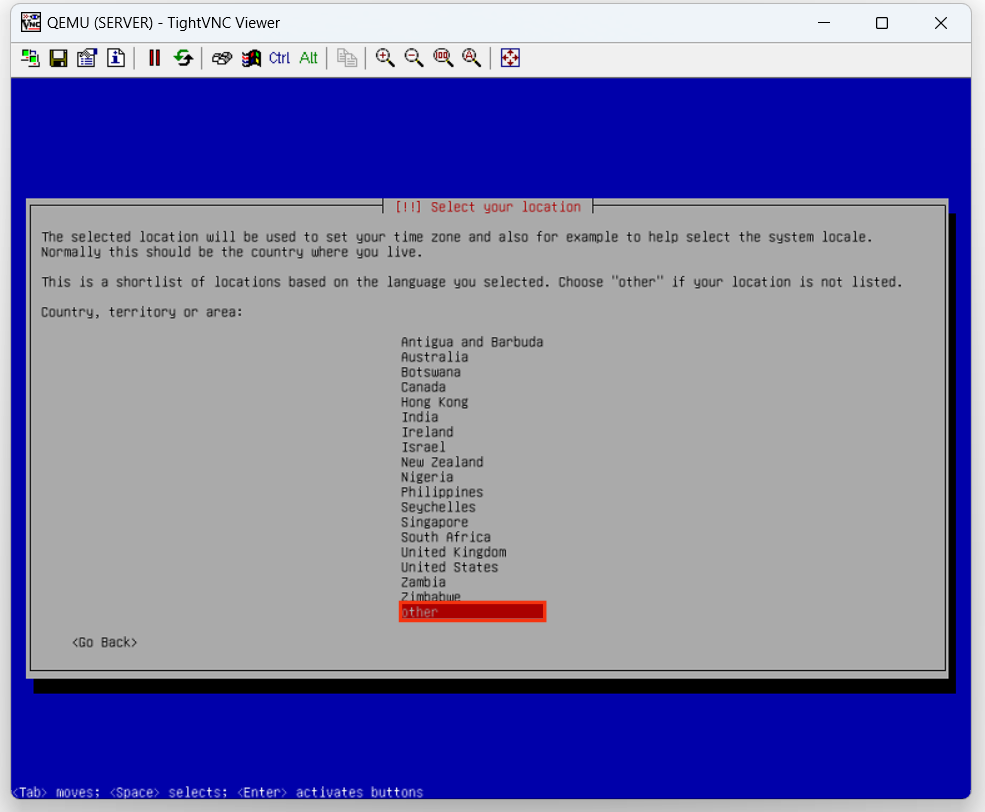Set zoom to 100% with the magnifier icon
The height and width of the screenshot is (812, 985).
point(443,58)
